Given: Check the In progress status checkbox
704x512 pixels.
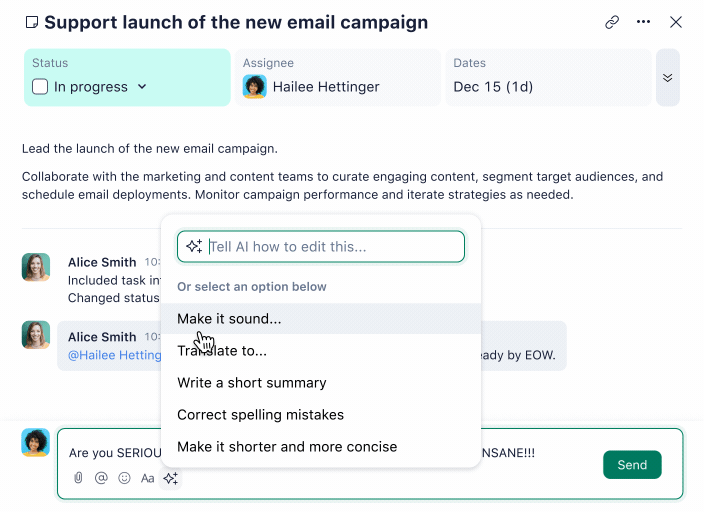Looking at the screenshot, I should 40,87.
